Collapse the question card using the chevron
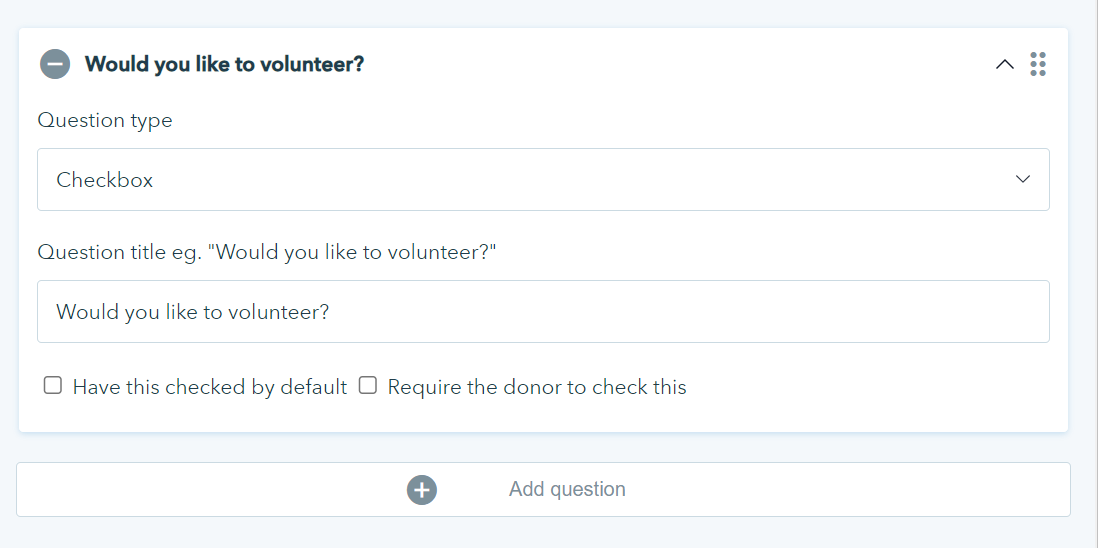1098x548 pixels. click(x=1005, y=65)
